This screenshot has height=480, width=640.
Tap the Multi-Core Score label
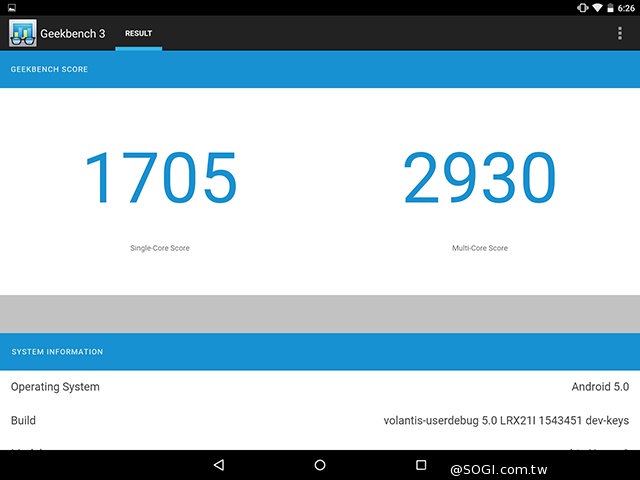click(480, 248)
